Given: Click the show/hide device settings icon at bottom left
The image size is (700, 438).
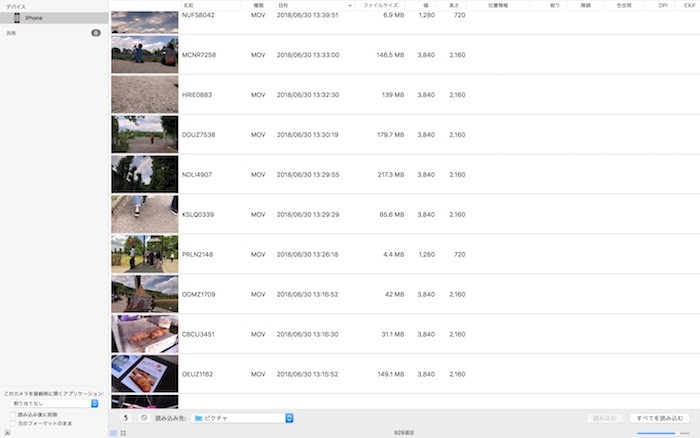Looking at the screenshot, I should point(7,432).
